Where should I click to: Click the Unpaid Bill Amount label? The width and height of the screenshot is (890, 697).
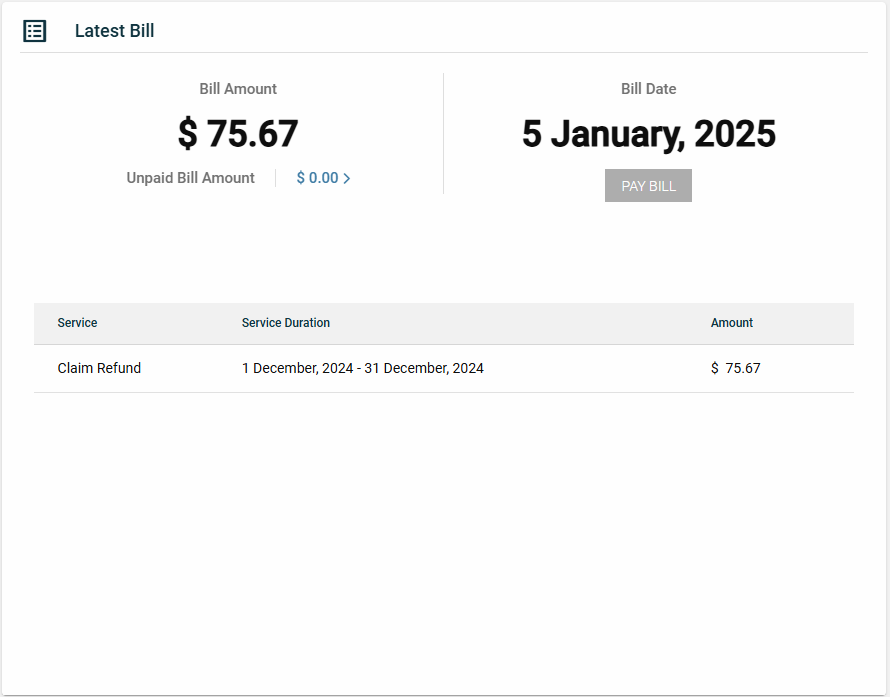(190, 177)
